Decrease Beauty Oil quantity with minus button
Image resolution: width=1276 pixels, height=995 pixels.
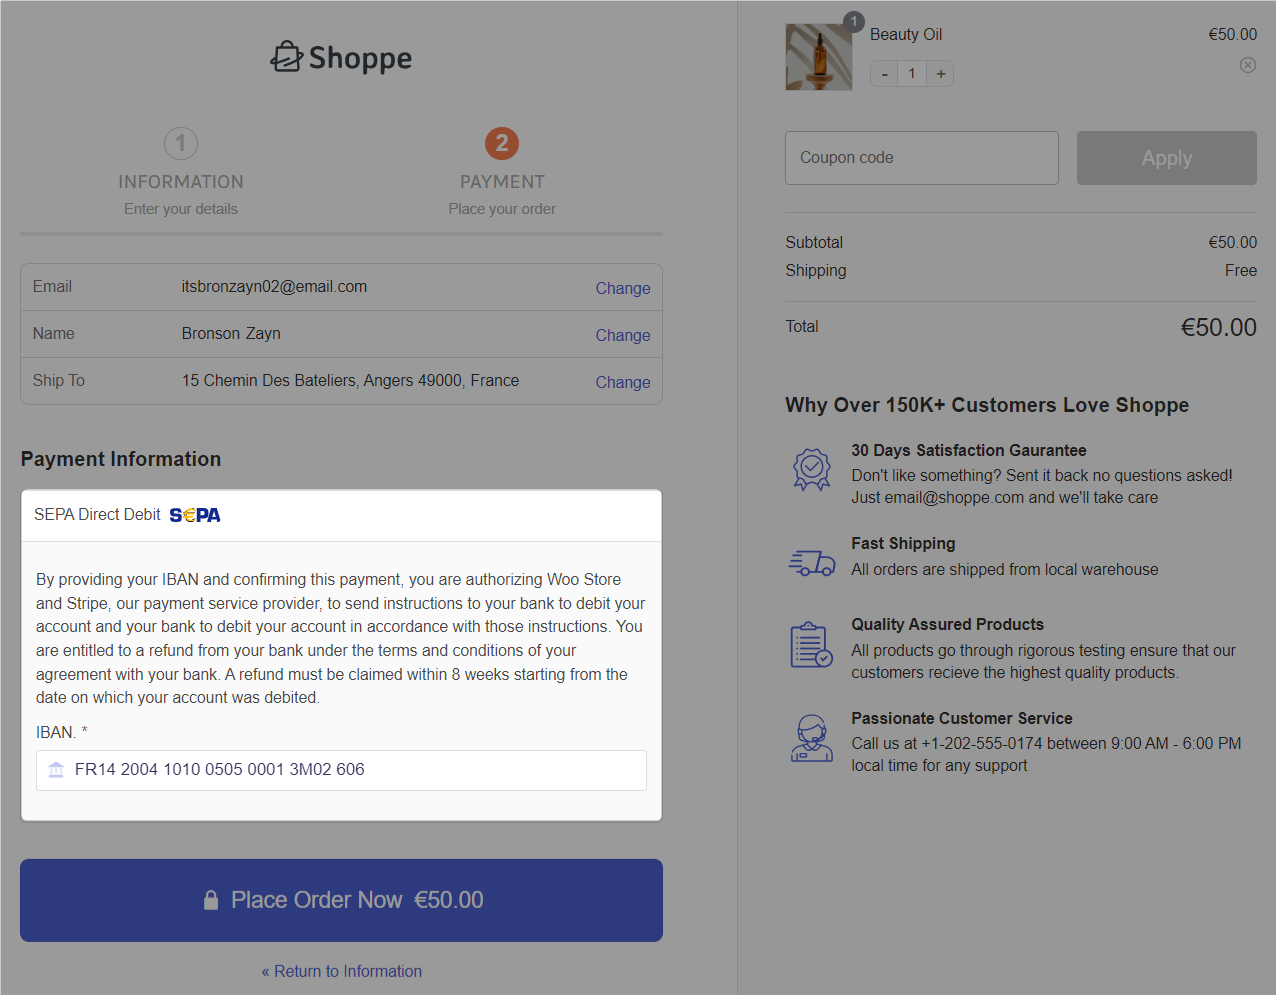click(x=884, y=74)
